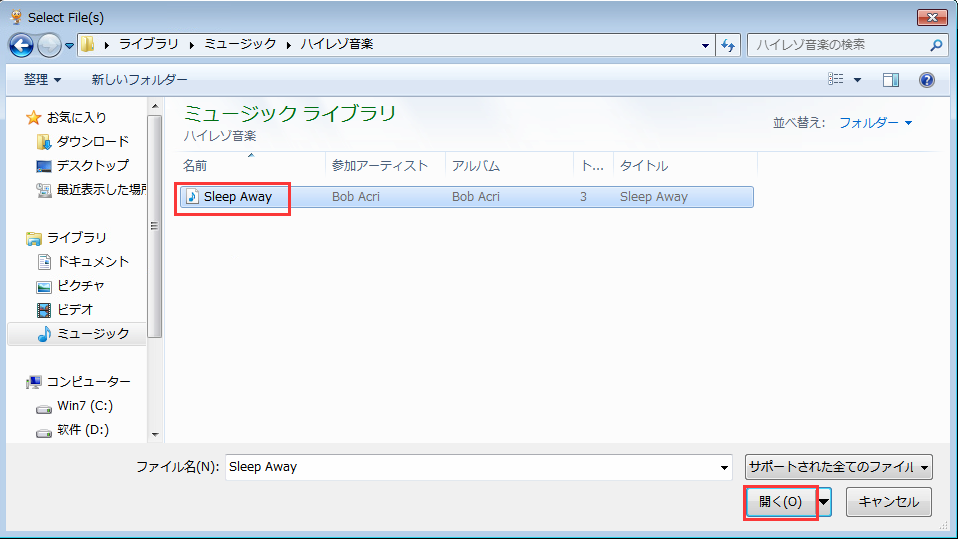This screenshot has width=958, height=539.
Task: Click the sidebar scrollbar down arrow
Action: [x=154, y=435]
